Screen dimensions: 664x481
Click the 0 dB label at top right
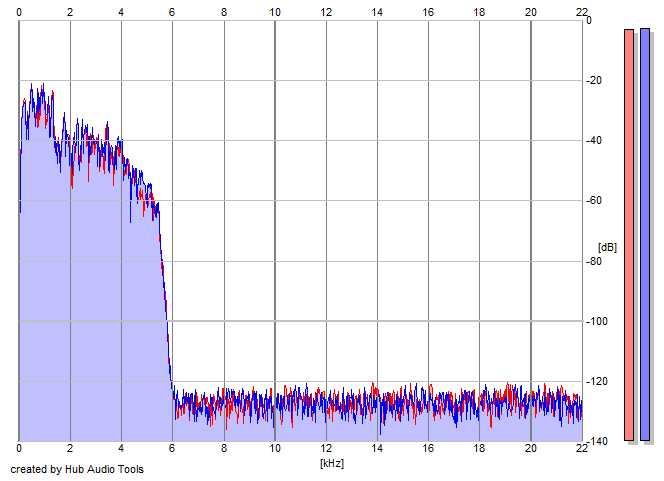point(589,20)
